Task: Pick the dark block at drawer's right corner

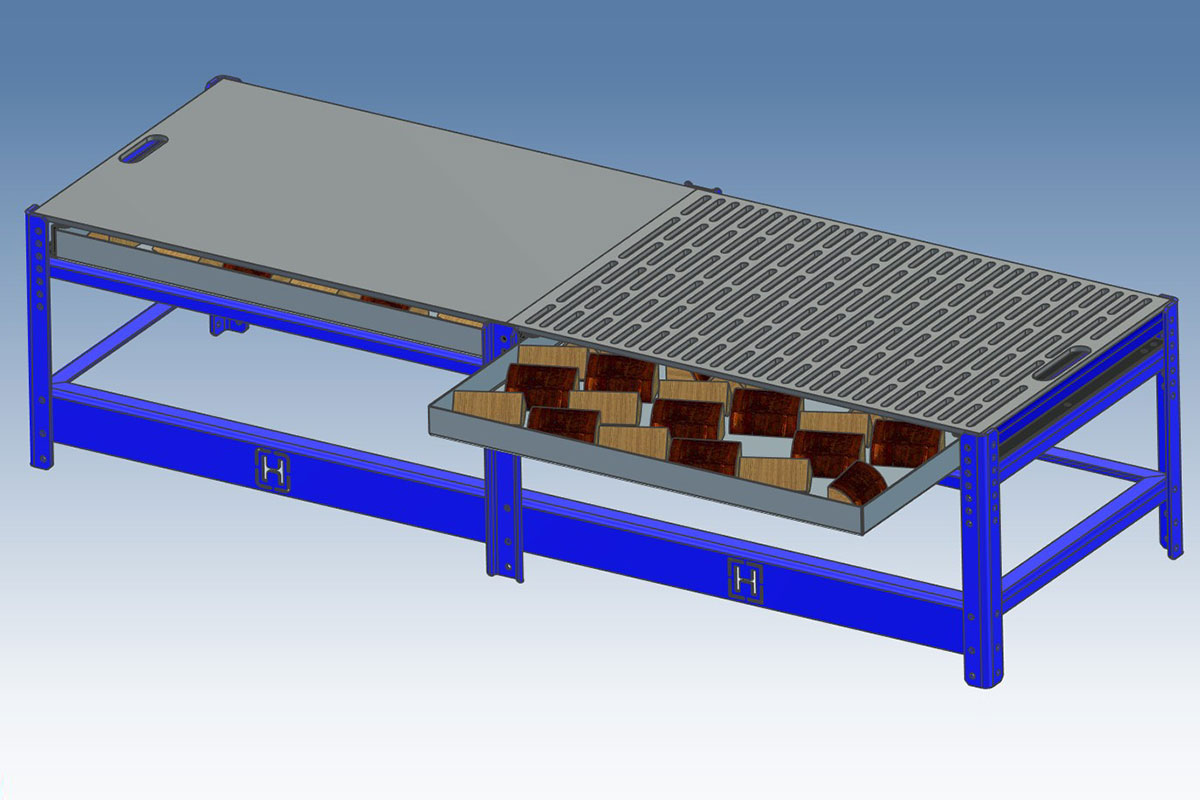Action: [858, 485]
